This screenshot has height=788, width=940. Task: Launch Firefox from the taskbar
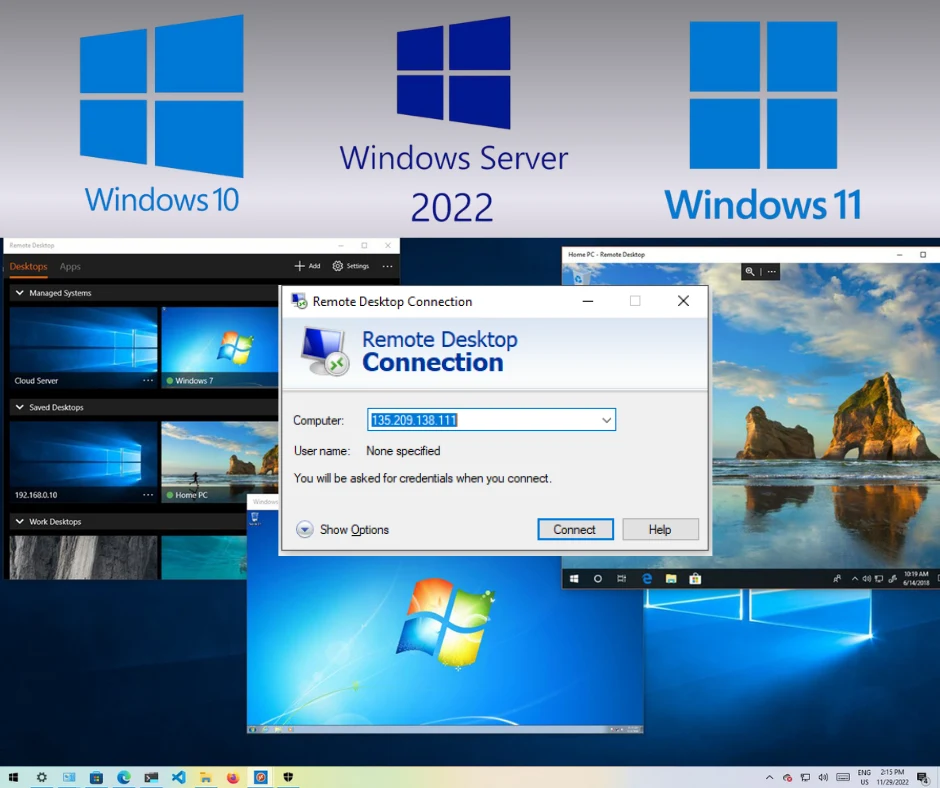pos(233,777)
